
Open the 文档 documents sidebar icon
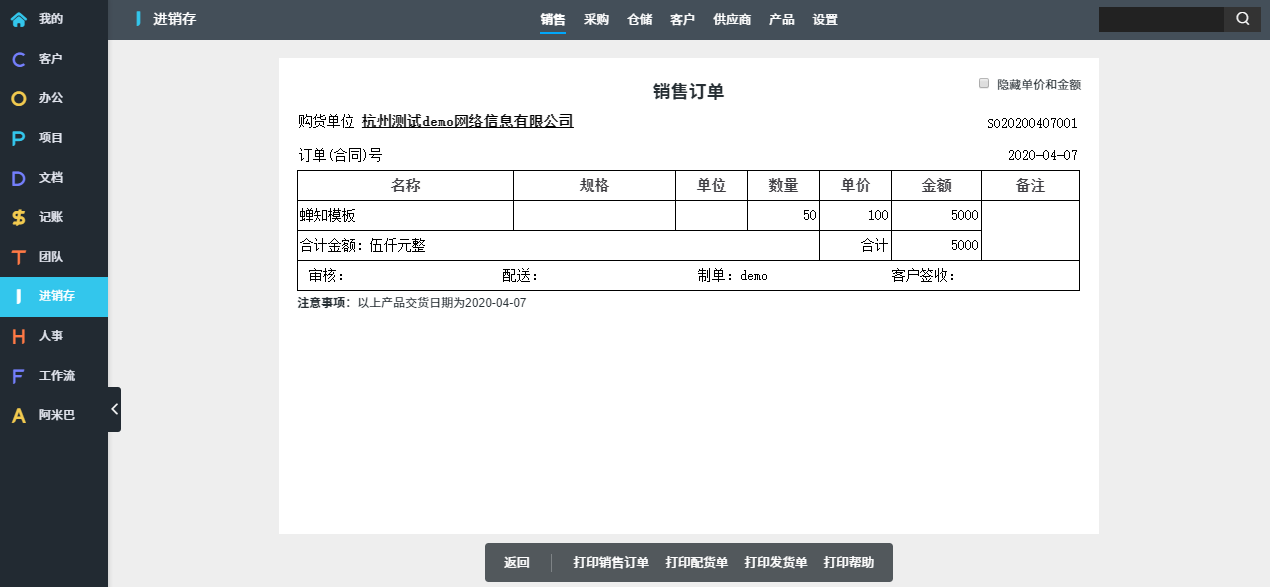(19, 178)
